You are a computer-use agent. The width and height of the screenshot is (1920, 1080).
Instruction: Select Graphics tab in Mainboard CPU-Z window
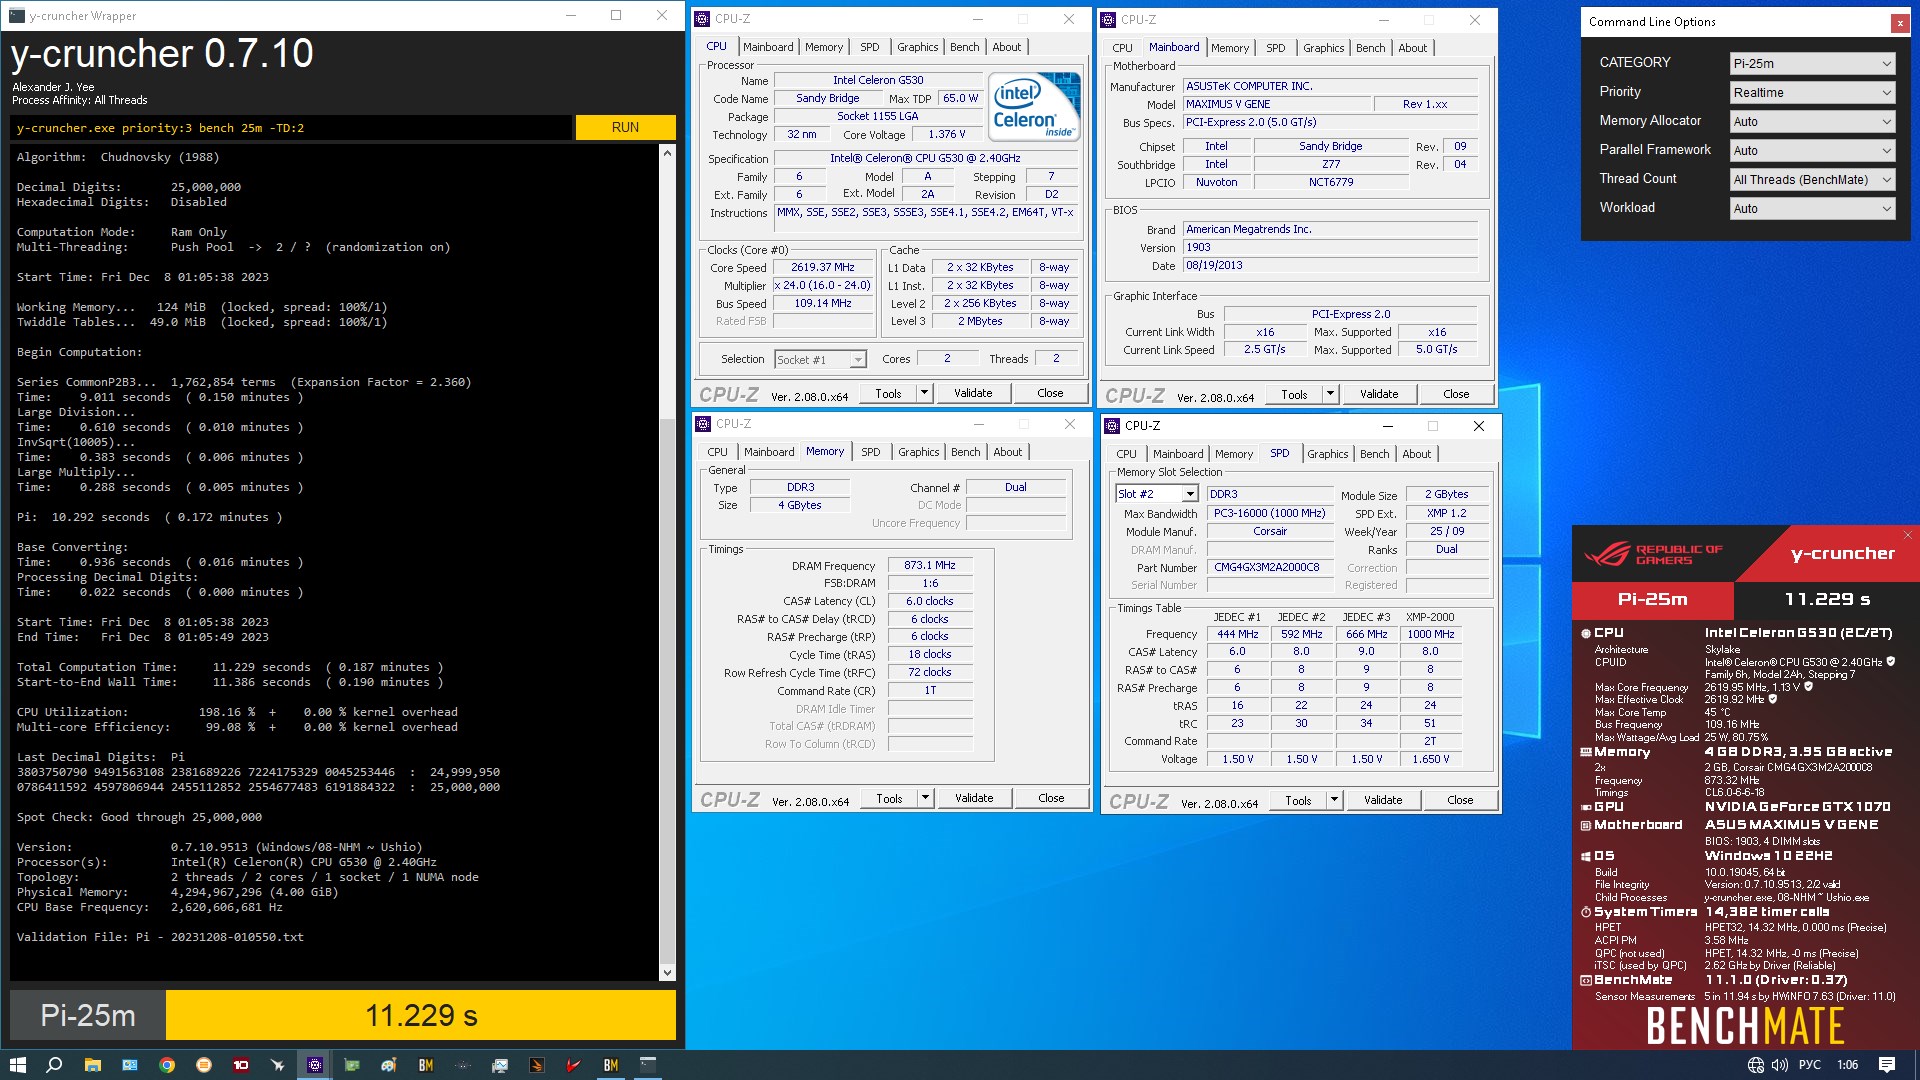pyautogui.click(x=1323, y=48)
